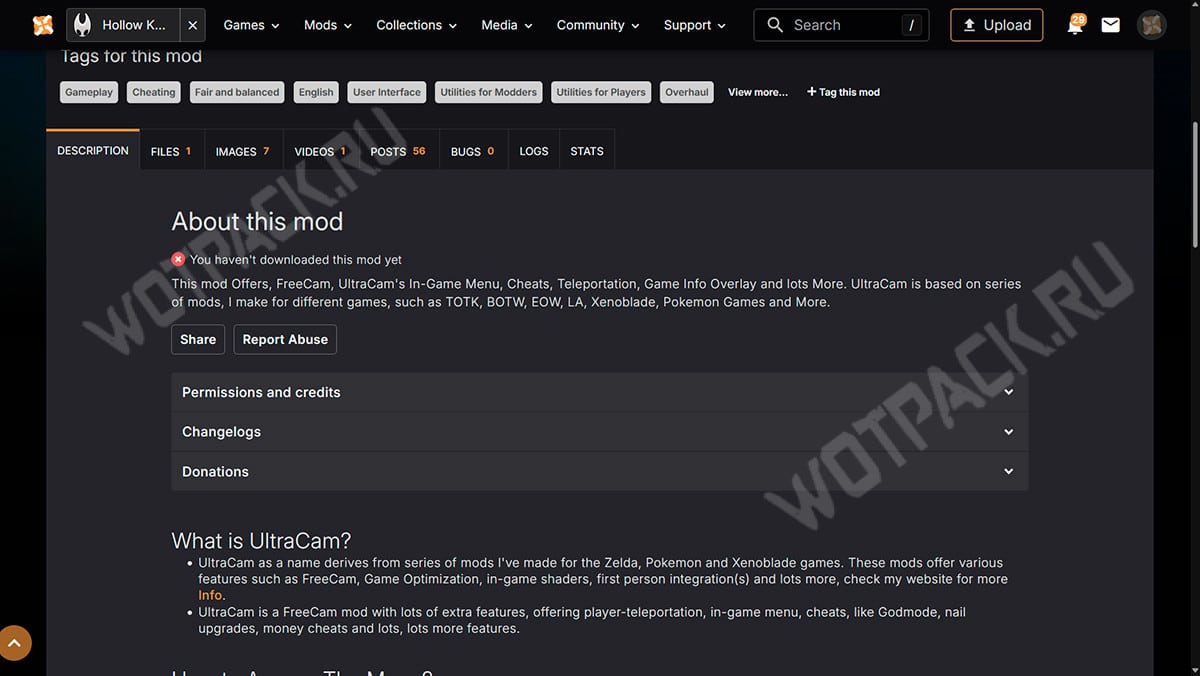Open the Games dropdown menu

[251, 25]
